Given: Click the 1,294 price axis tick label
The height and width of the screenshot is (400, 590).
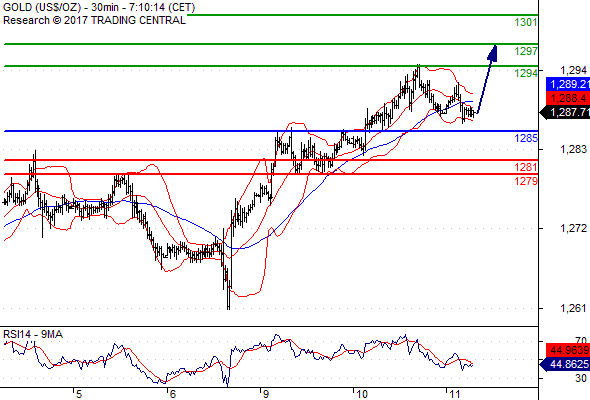Looking at the screenshot, I should coord(573,70).
